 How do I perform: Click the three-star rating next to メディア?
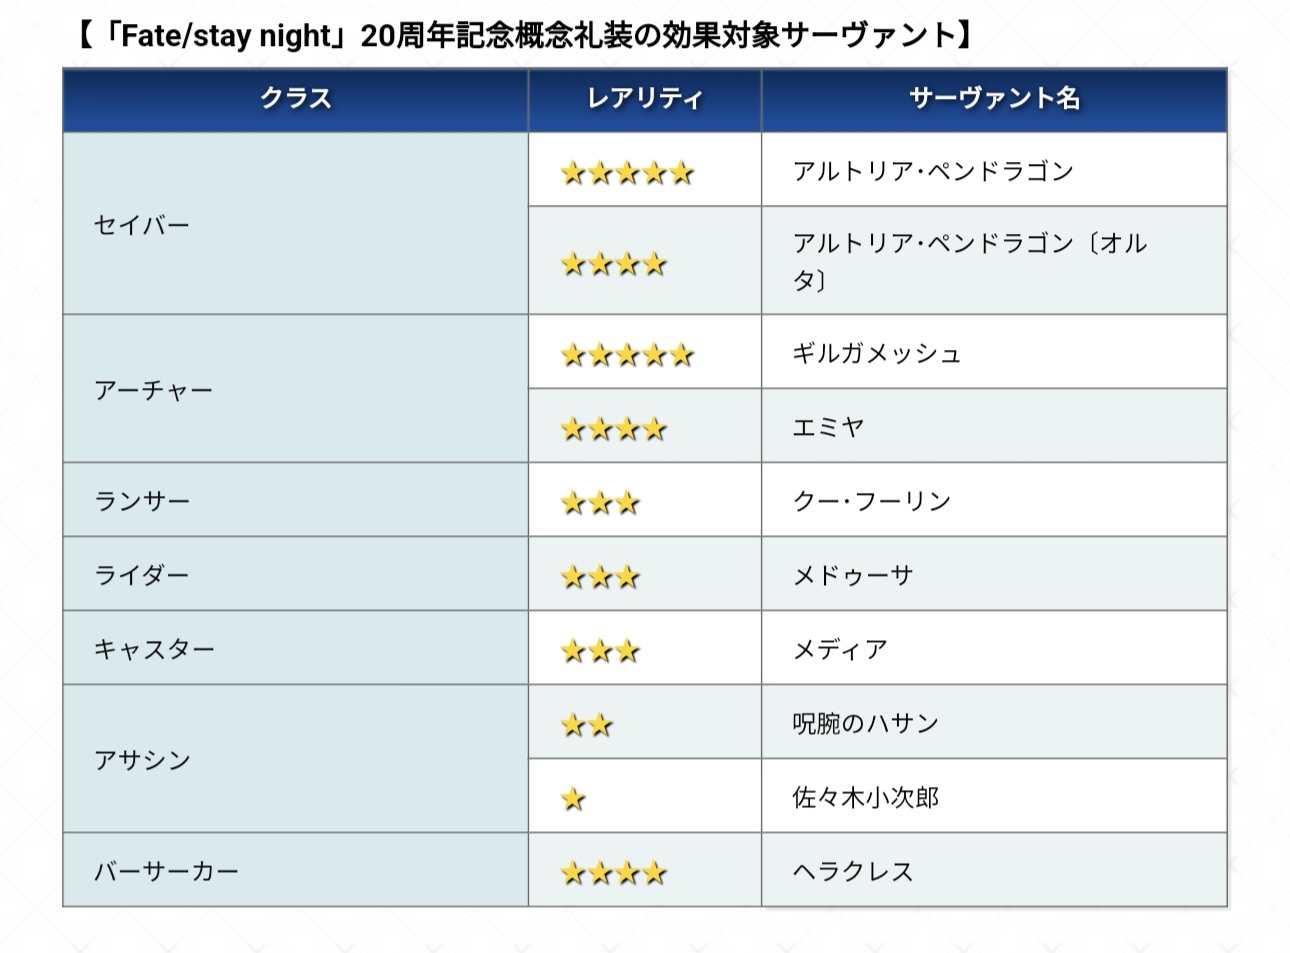[x=600, y=651]
